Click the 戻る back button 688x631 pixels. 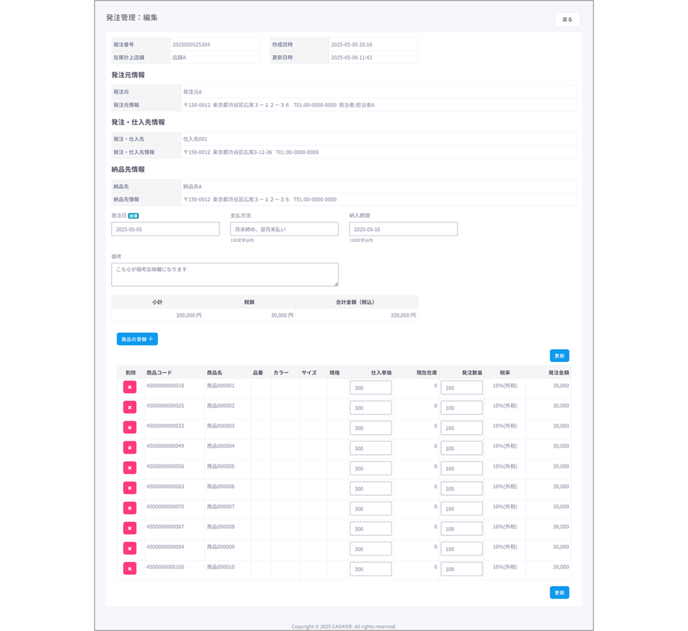click(x=567, y=19)
